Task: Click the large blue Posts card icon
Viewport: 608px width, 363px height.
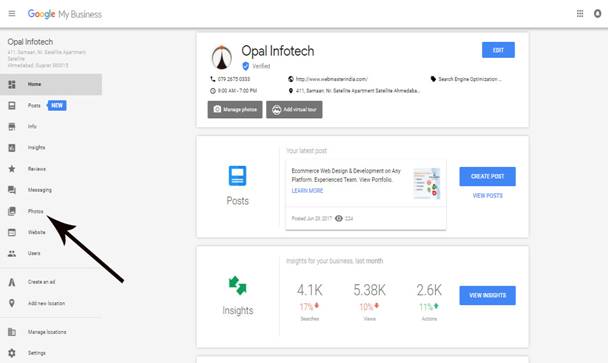Action: pos(237,176)
